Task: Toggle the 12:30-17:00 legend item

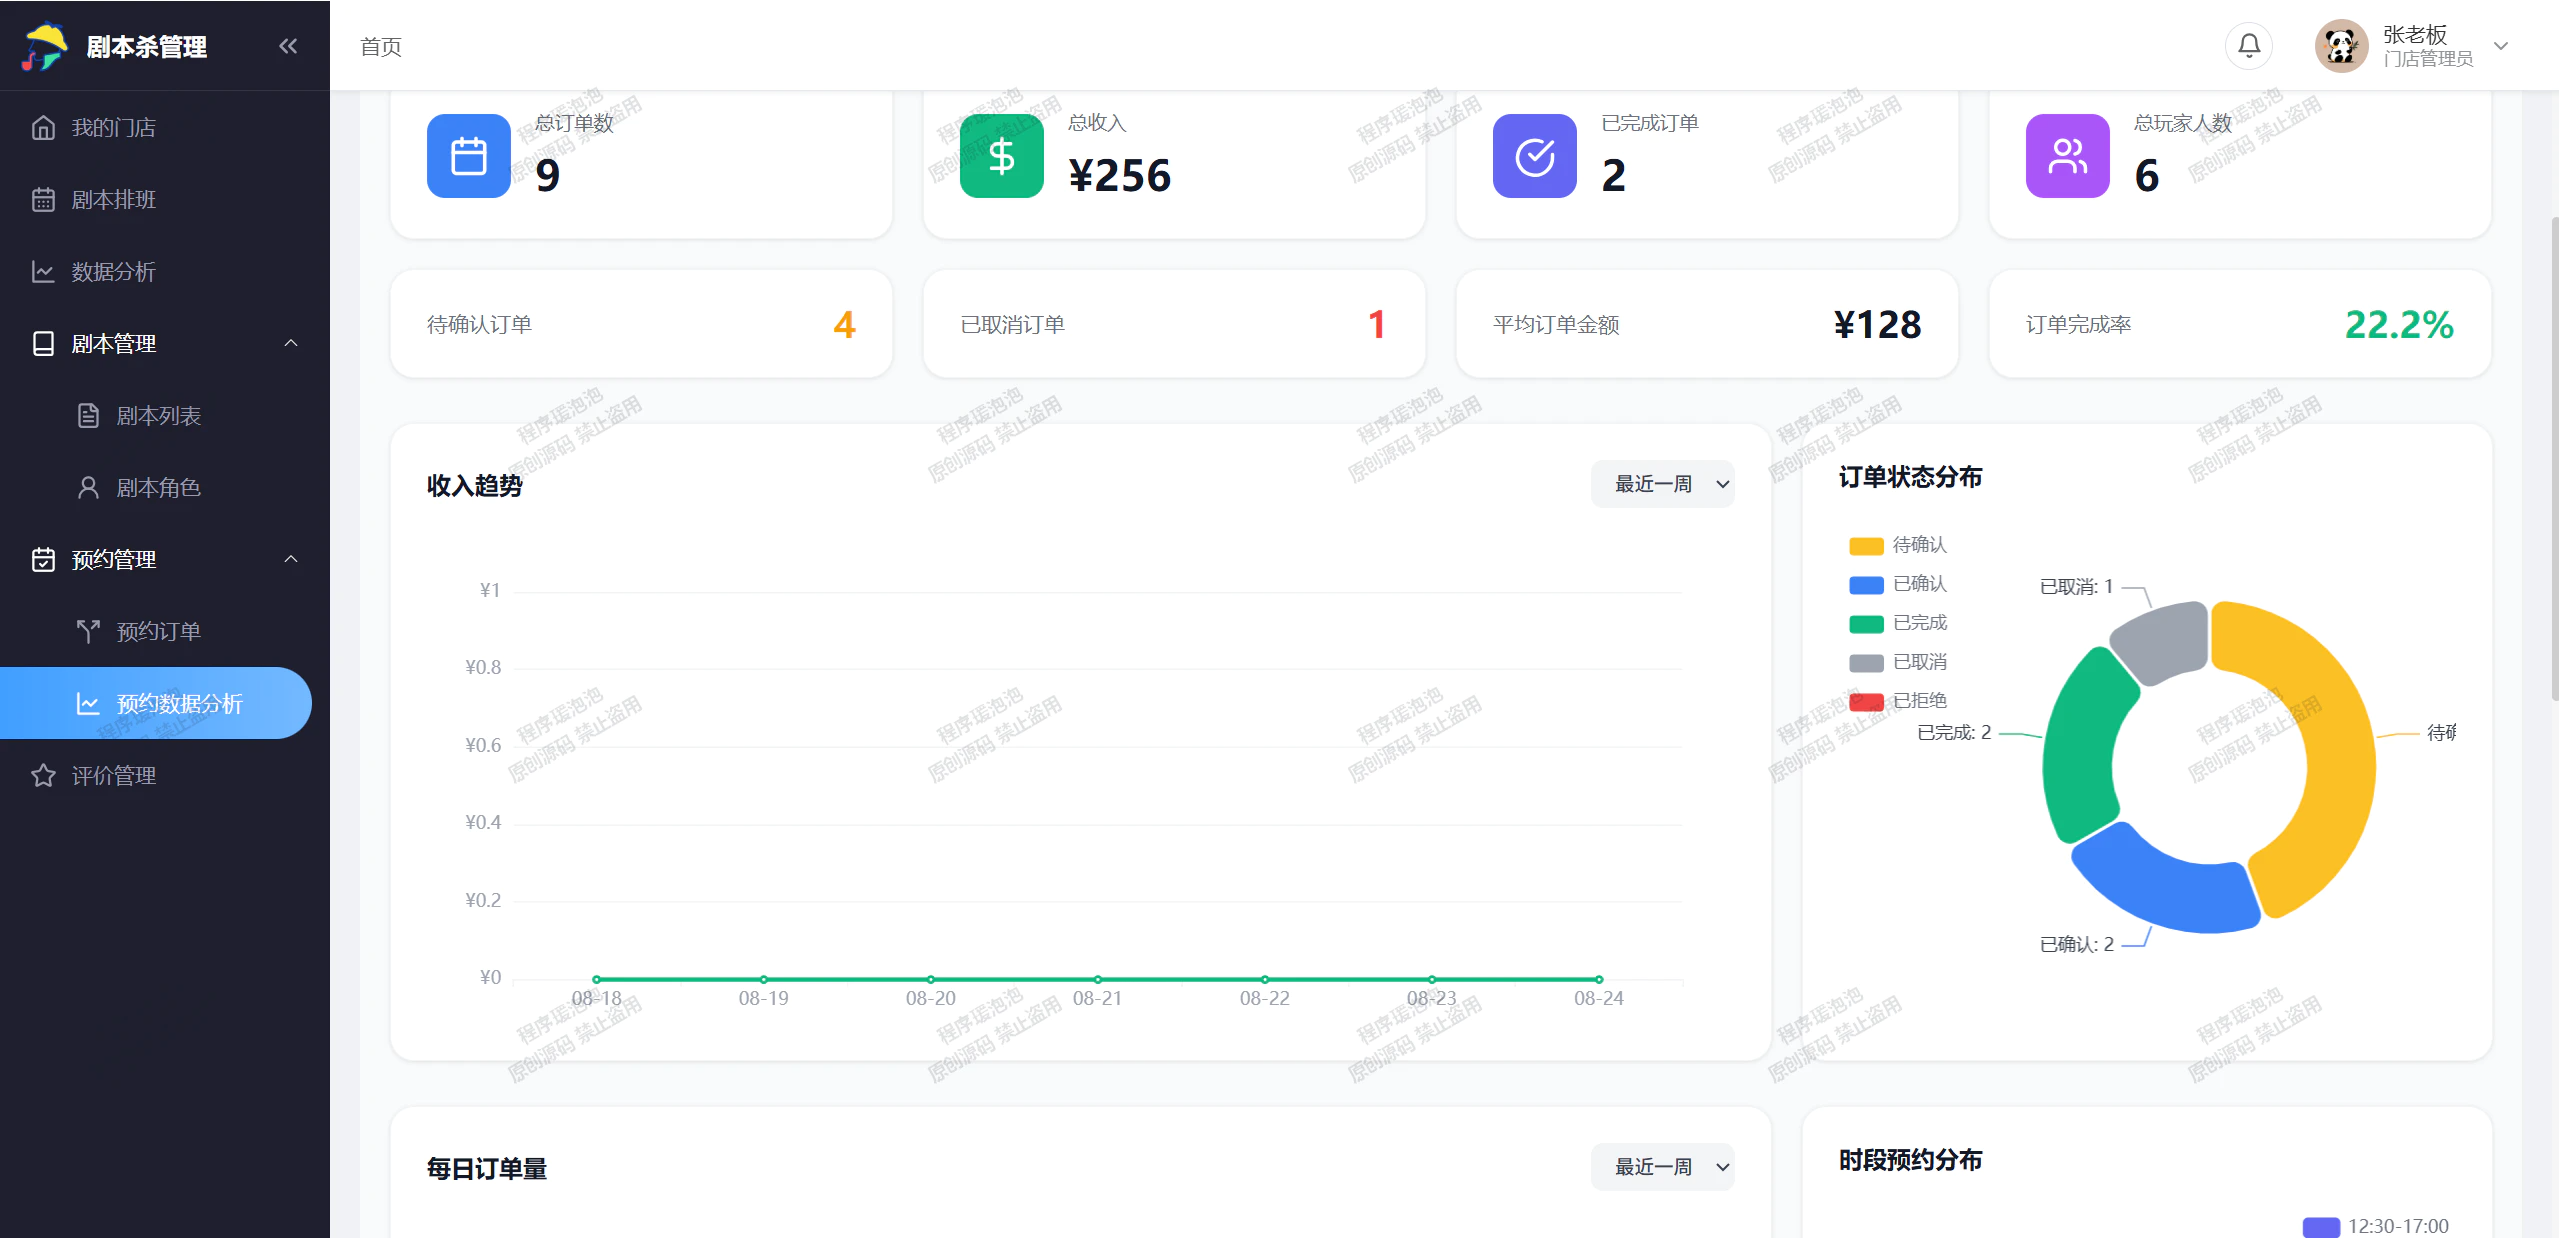Action: 2376,1226
